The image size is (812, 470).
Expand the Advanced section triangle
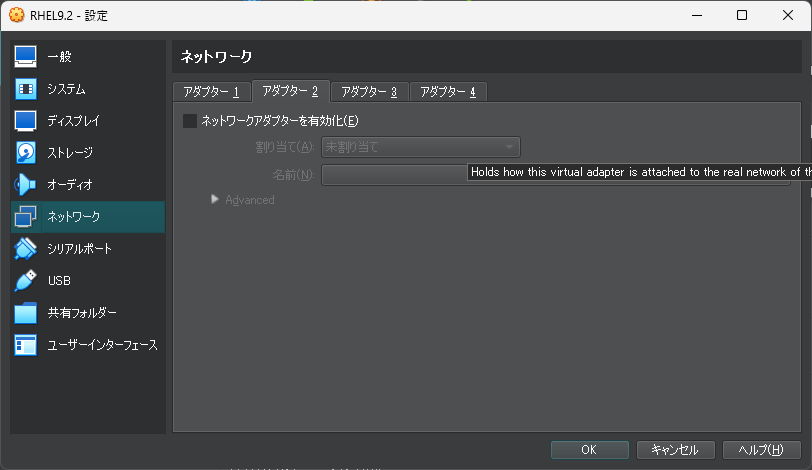coord(214,199)
